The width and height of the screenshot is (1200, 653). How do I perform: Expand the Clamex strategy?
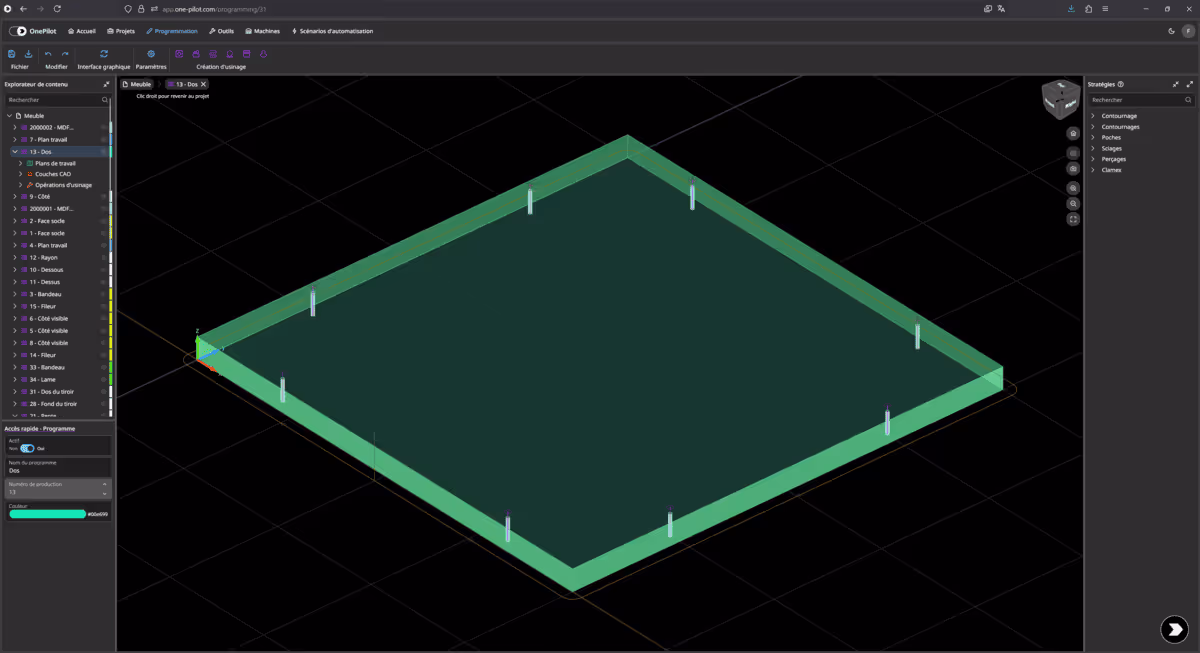click(x=1093, y=170)
